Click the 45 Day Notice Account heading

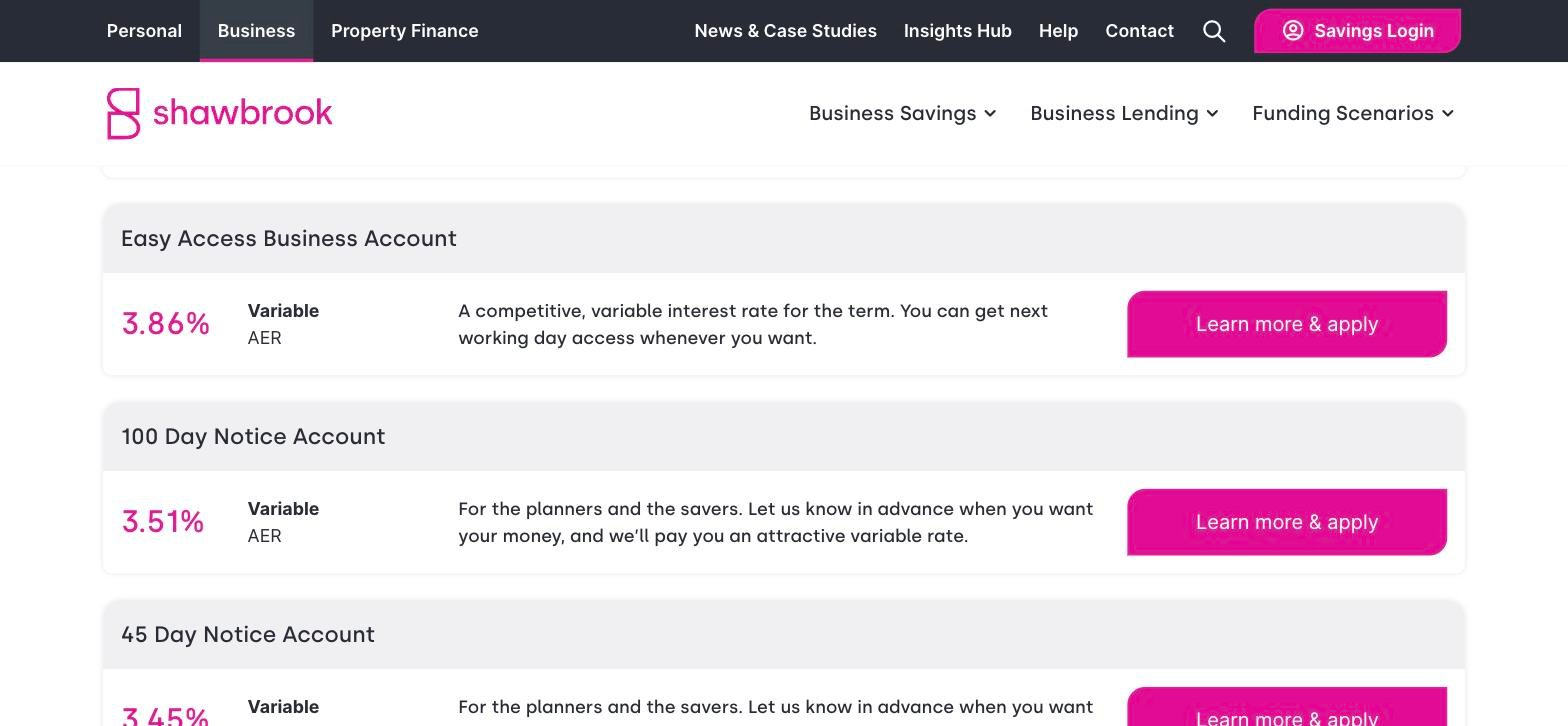pyautogui.click(x=248, y=634)
